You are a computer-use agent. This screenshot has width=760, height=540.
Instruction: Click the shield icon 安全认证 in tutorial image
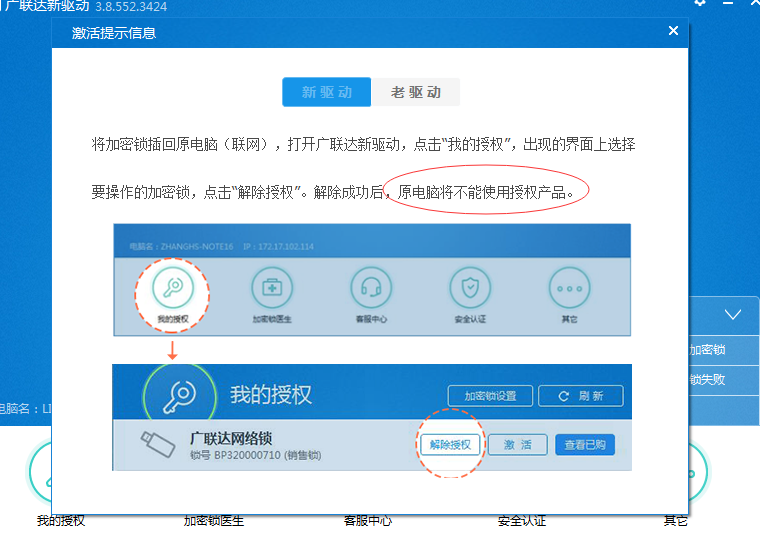(470, 287)
